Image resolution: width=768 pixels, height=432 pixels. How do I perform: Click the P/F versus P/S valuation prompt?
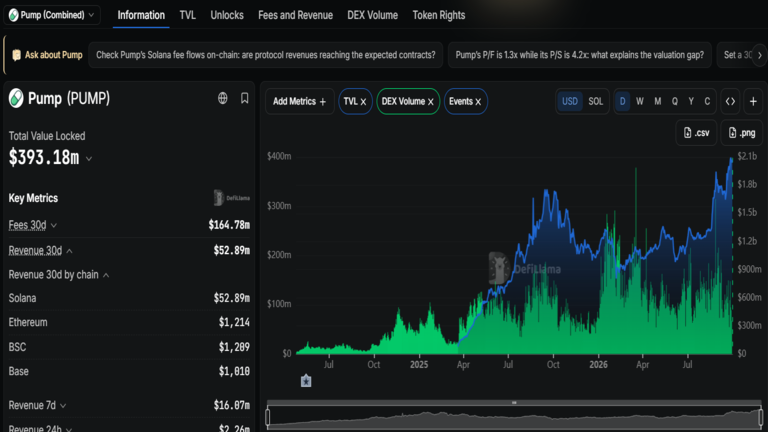pos(579,55)
